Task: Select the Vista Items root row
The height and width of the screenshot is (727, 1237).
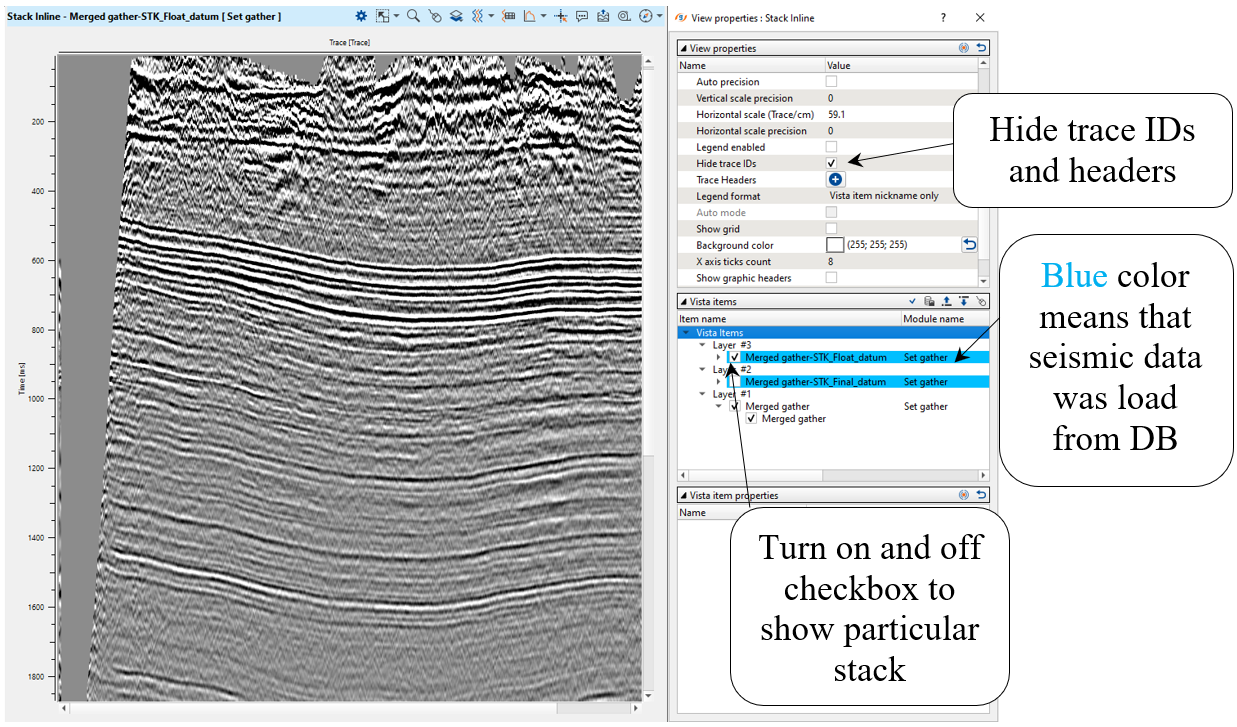Action: coord(720,332)
